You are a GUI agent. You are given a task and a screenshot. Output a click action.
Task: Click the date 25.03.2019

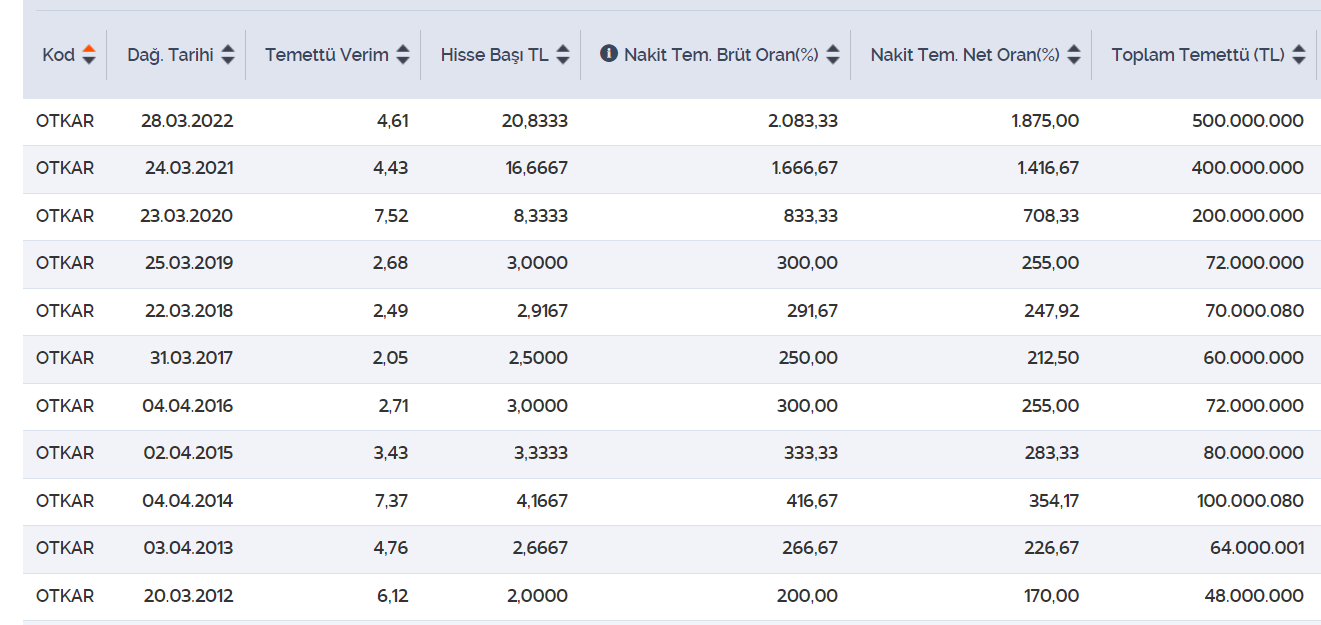point(188,263)
